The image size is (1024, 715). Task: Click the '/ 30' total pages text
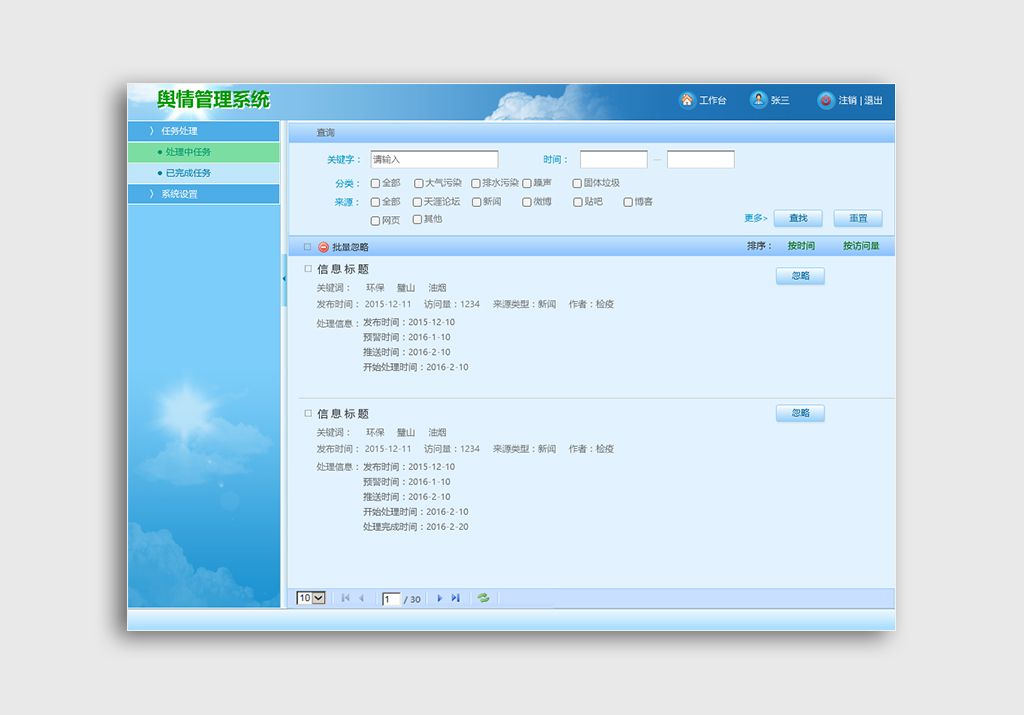tap(412, 599)
